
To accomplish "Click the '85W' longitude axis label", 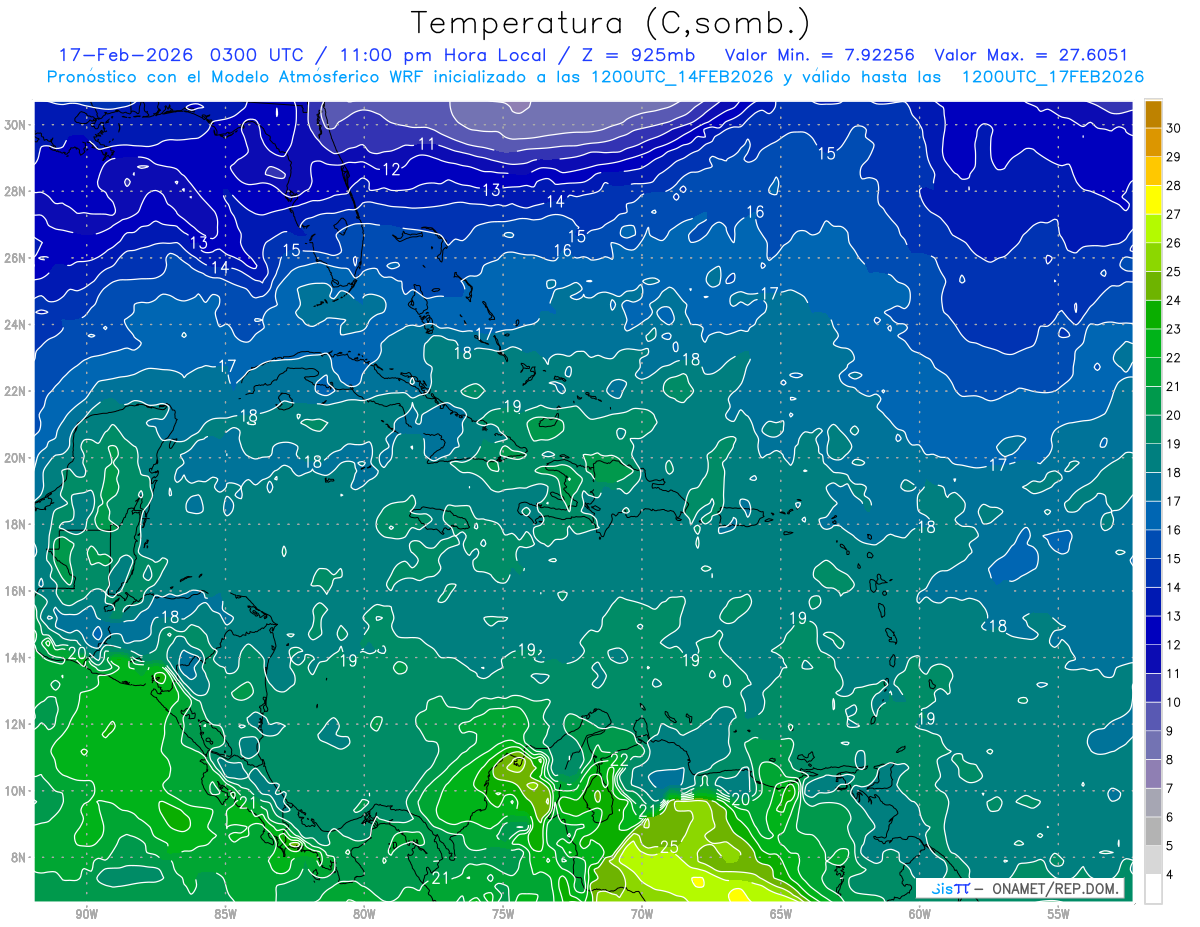I will [225, 914].
